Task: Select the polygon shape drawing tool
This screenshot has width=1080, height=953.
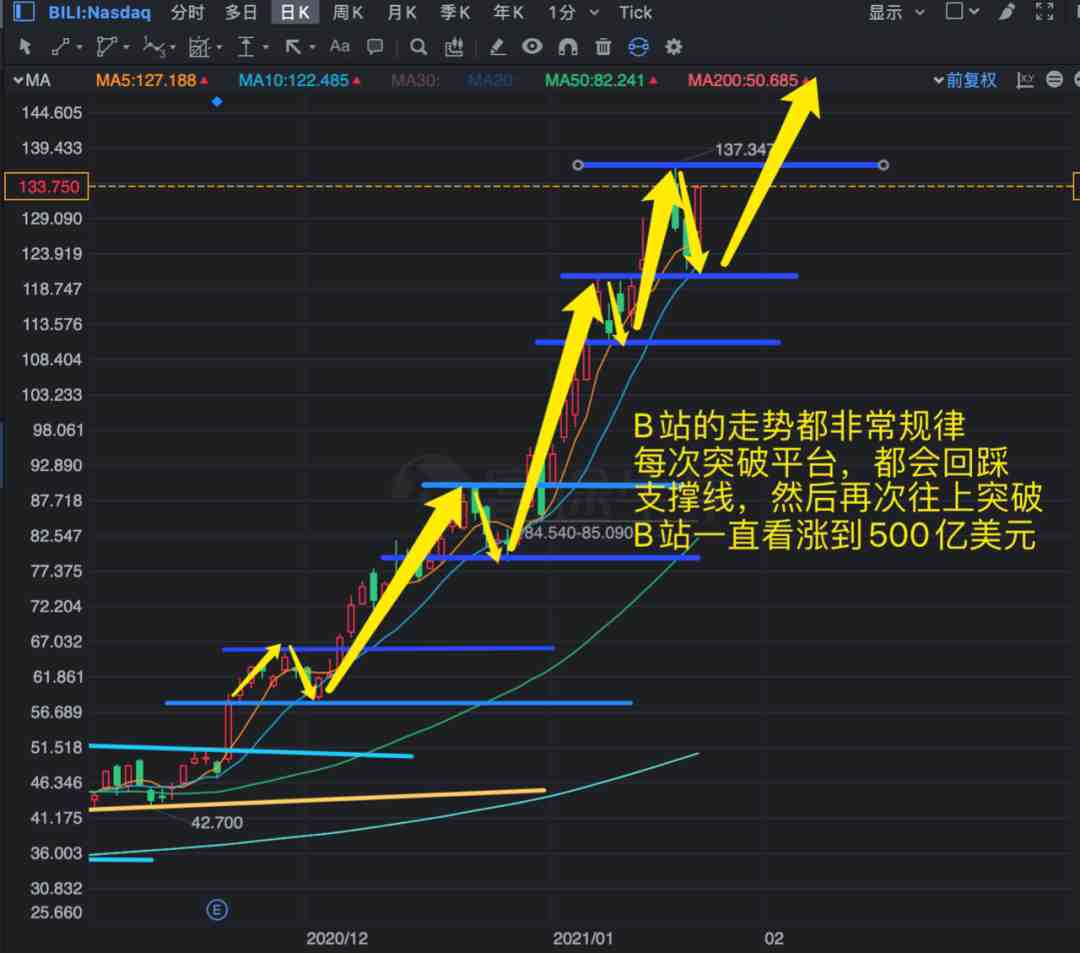Action: pos(106,47)
